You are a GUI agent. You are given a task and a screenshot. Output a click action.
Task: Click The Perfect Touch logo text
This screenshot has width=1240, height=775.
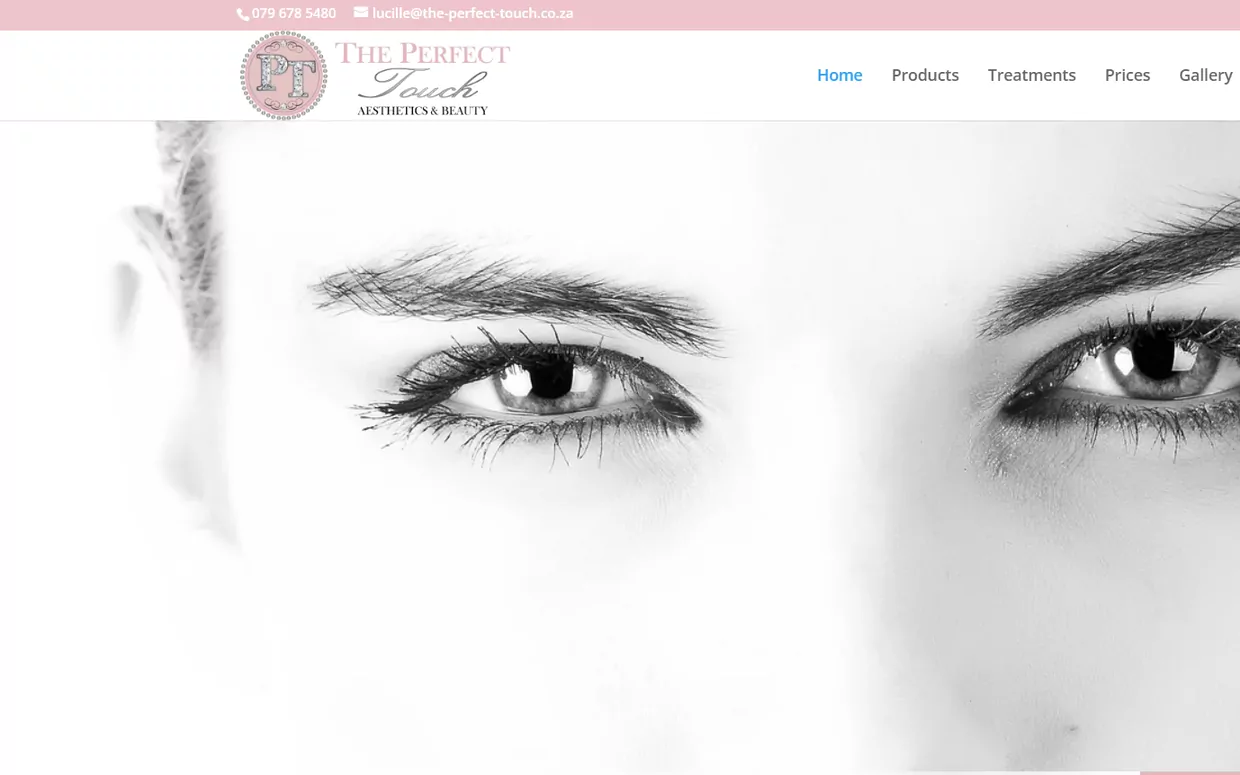pos(422,78)
